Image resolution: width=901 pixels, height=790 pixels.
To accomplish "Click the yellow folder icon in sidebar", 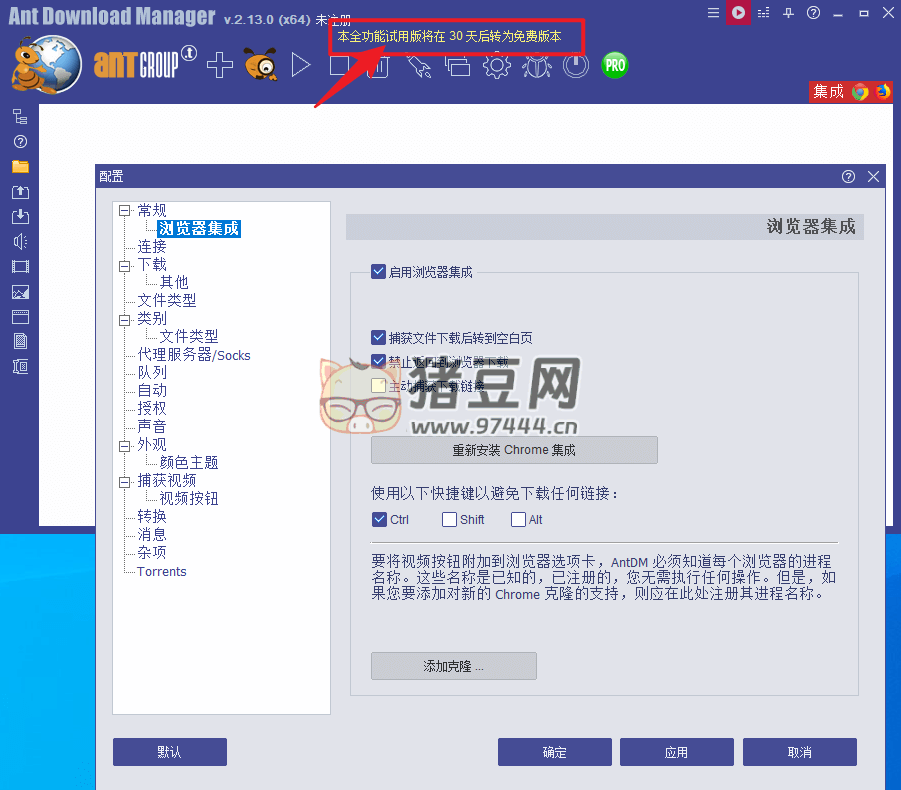I will tap(20, 166).
